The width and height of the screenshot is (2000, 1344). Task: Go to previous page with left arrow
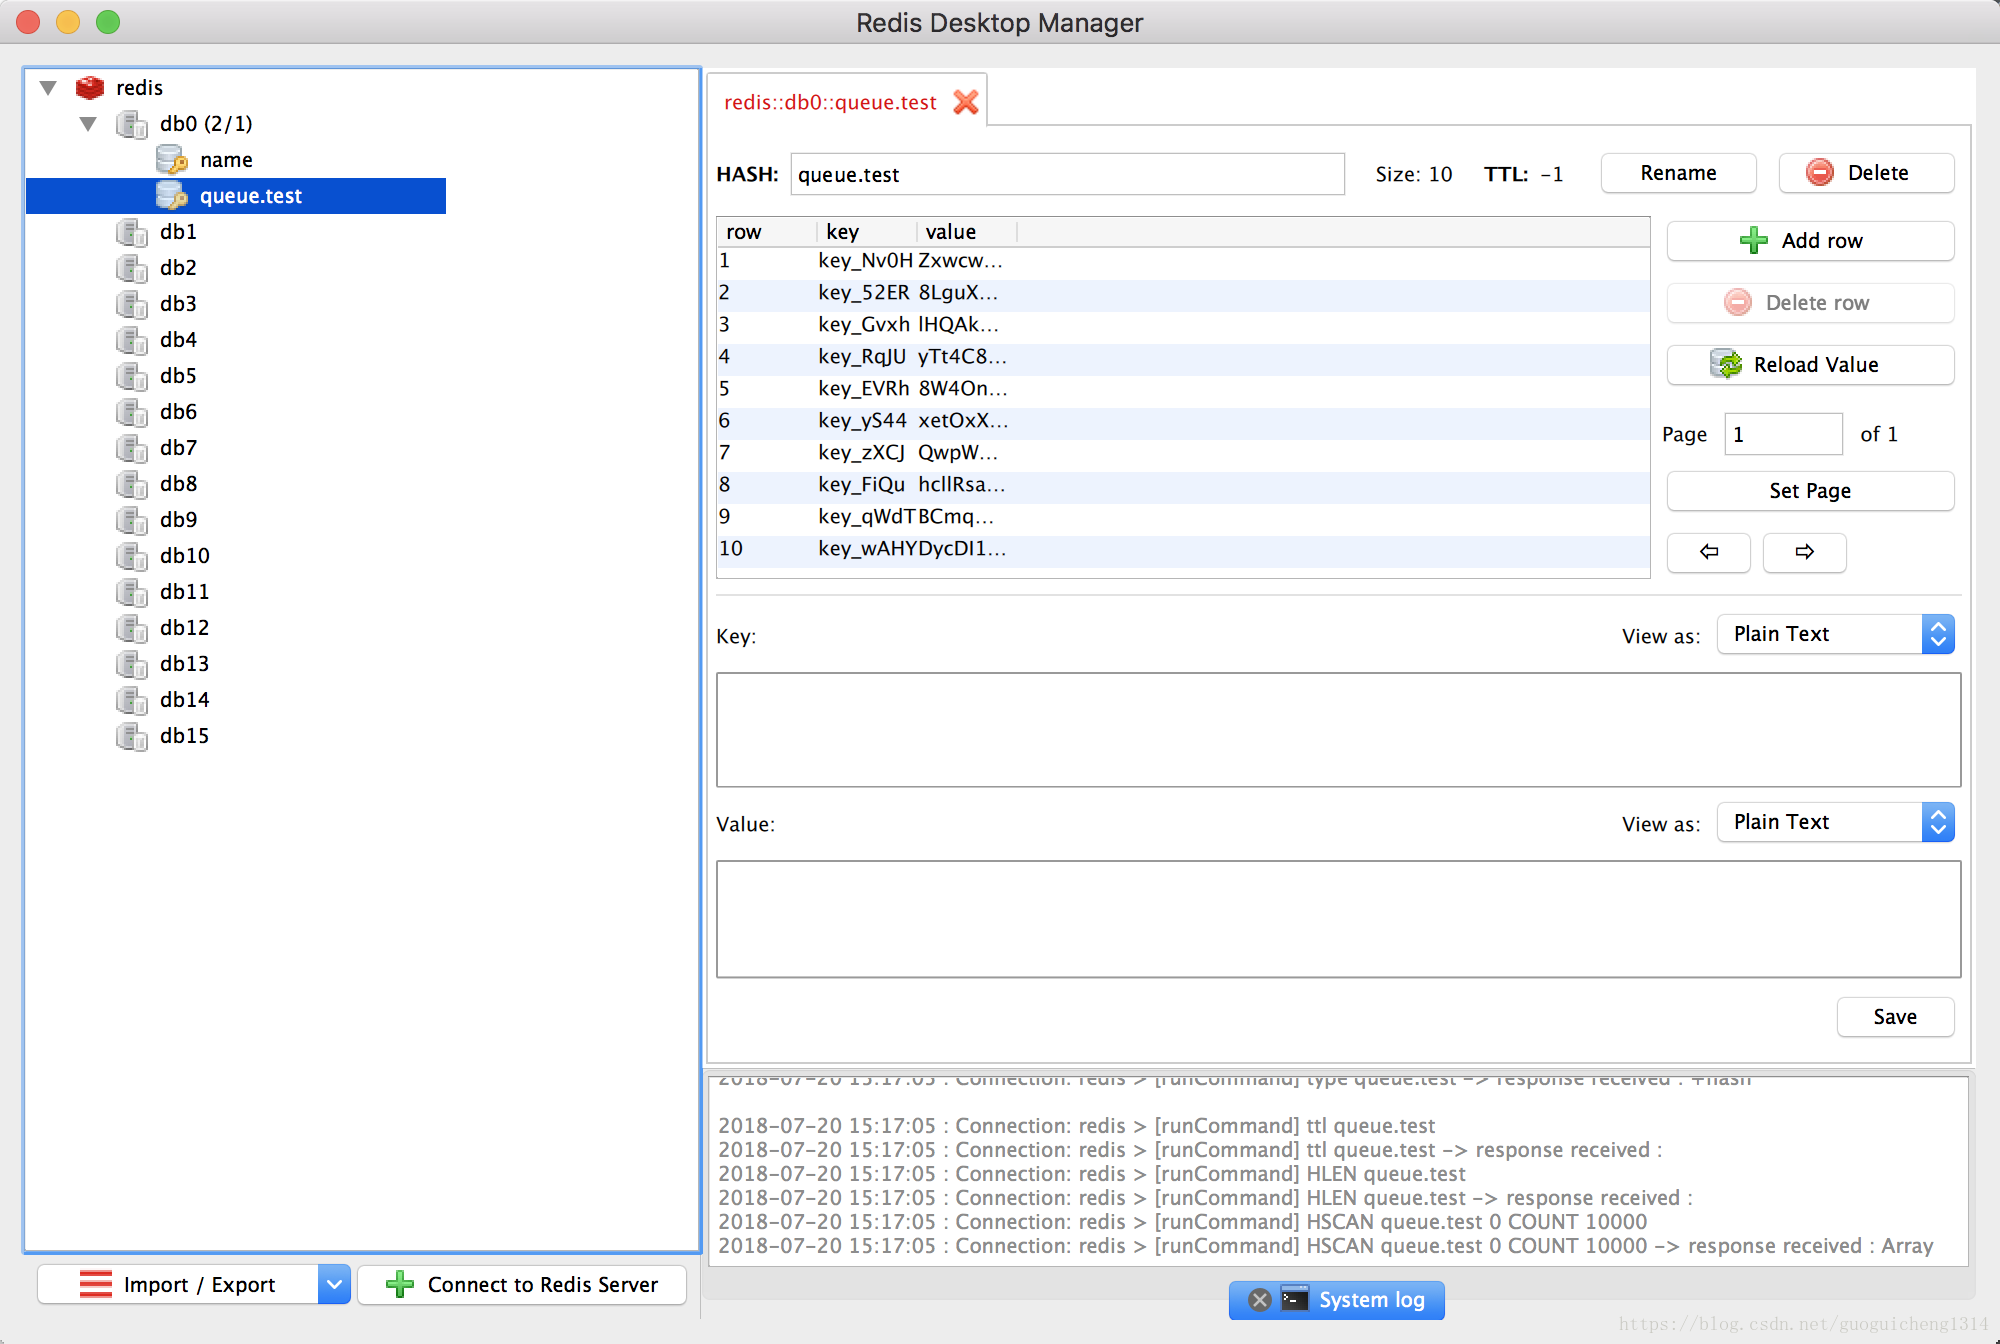coord(1709,552)
